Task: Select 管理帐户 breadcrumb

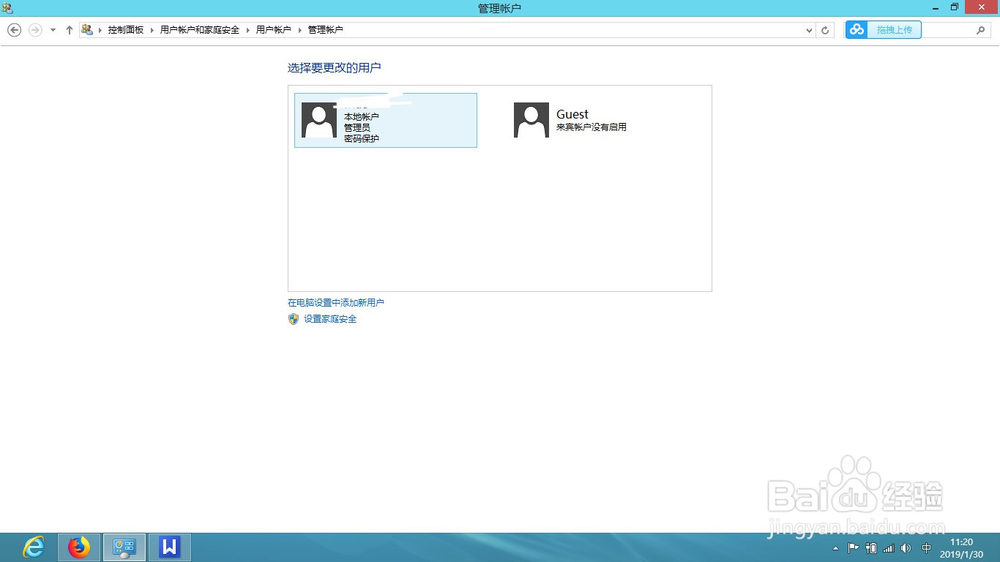Action: pos(325,30)
